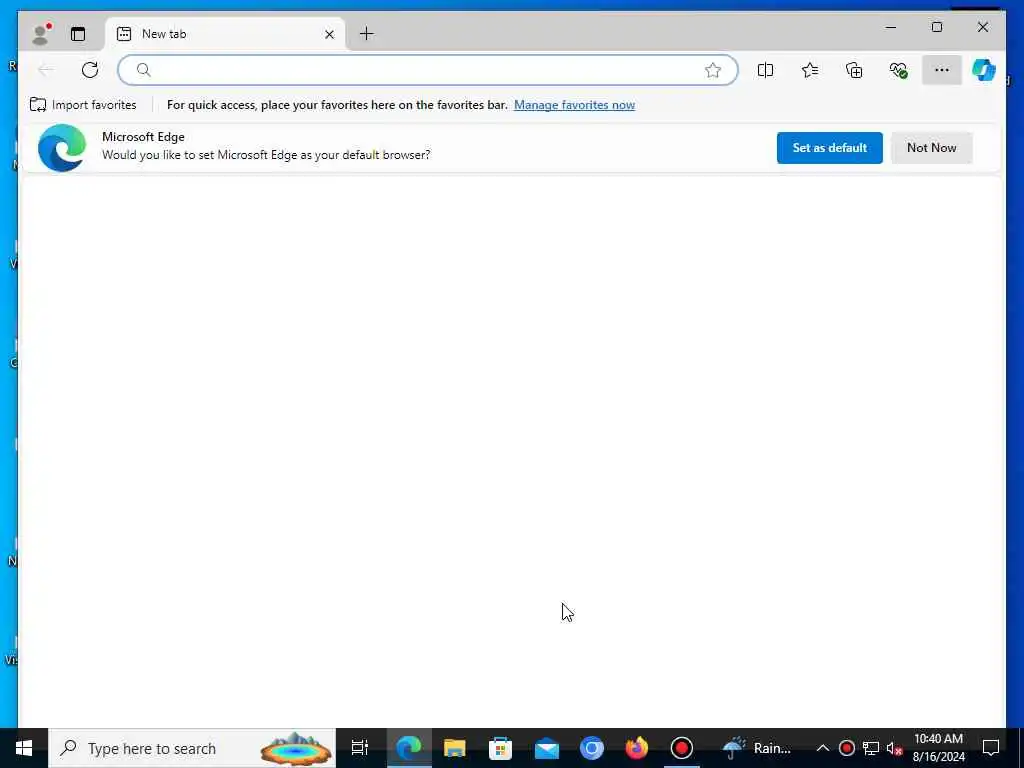Open Settings and more ellipsis menu
Screen dimensions: 1024x768
[x=942, y=70]
